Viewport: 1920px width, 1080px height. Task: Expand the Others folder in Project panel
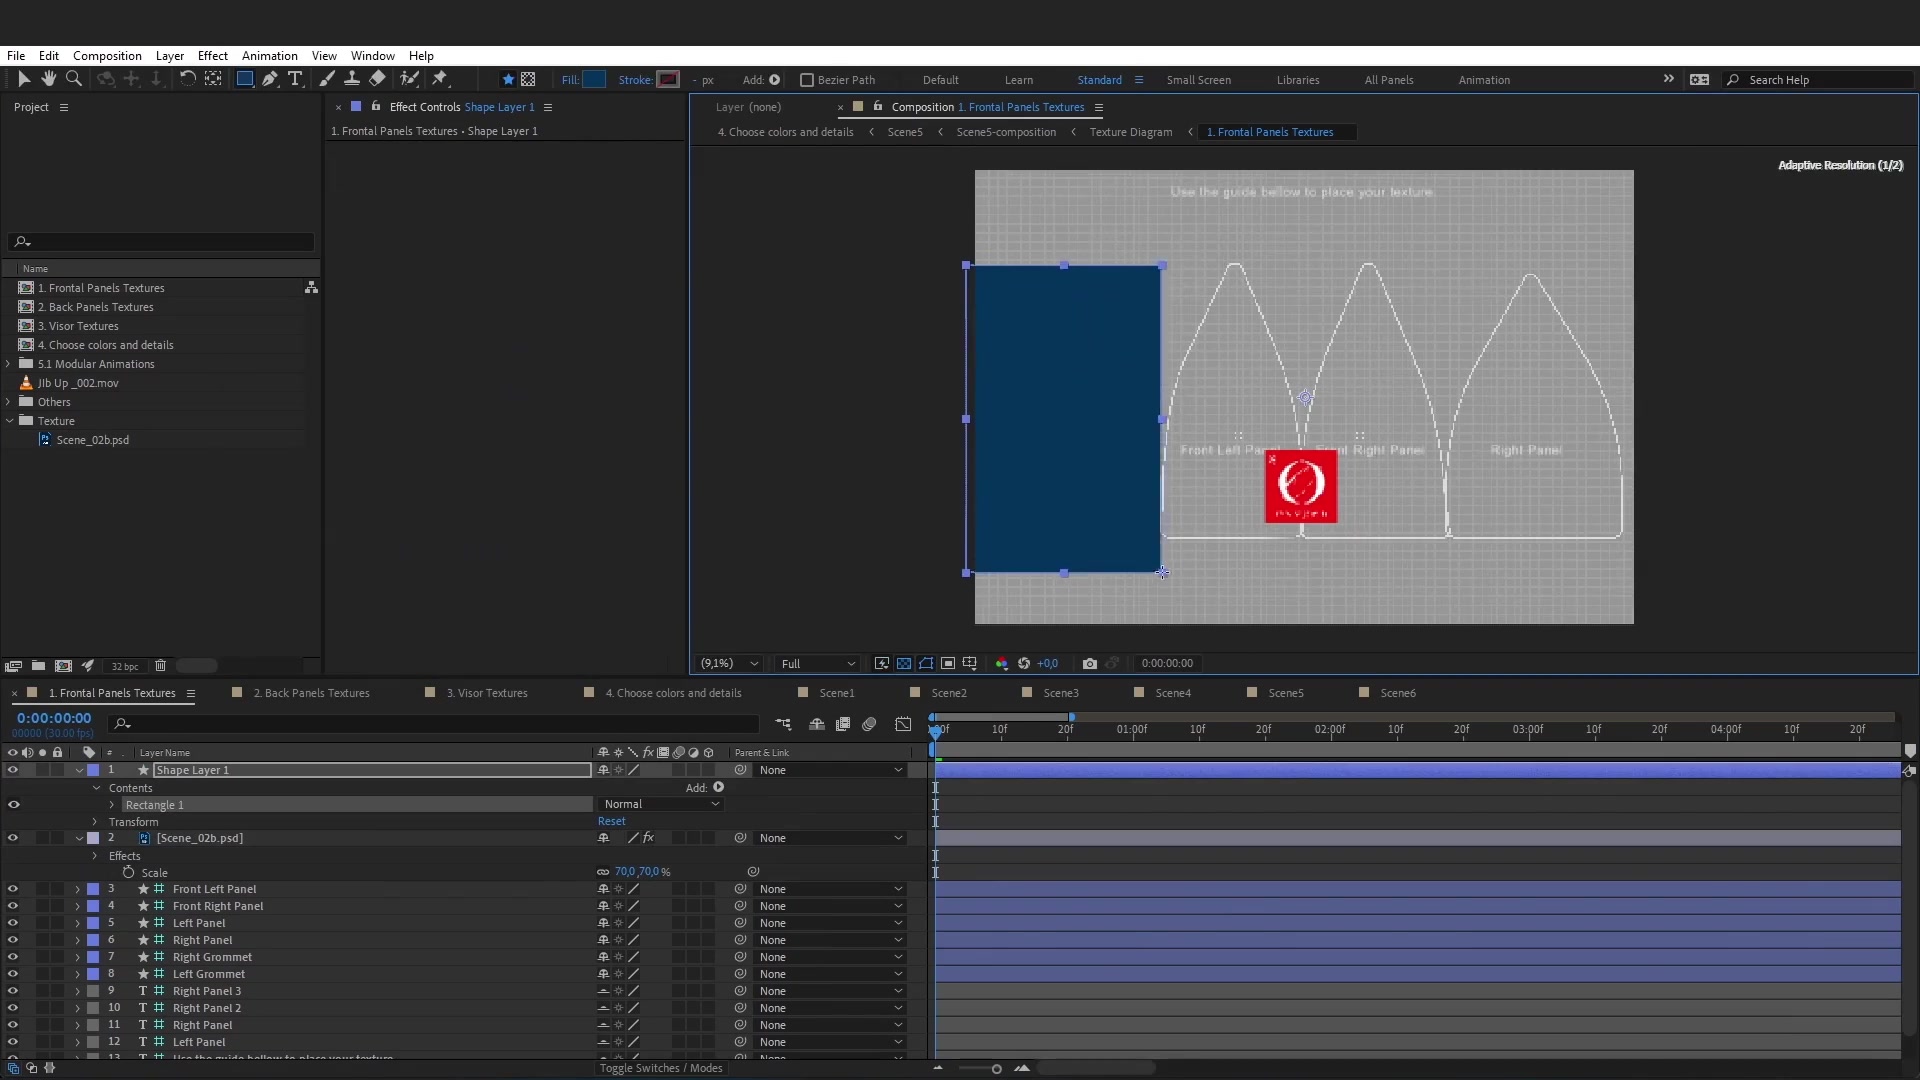[8, 401]
